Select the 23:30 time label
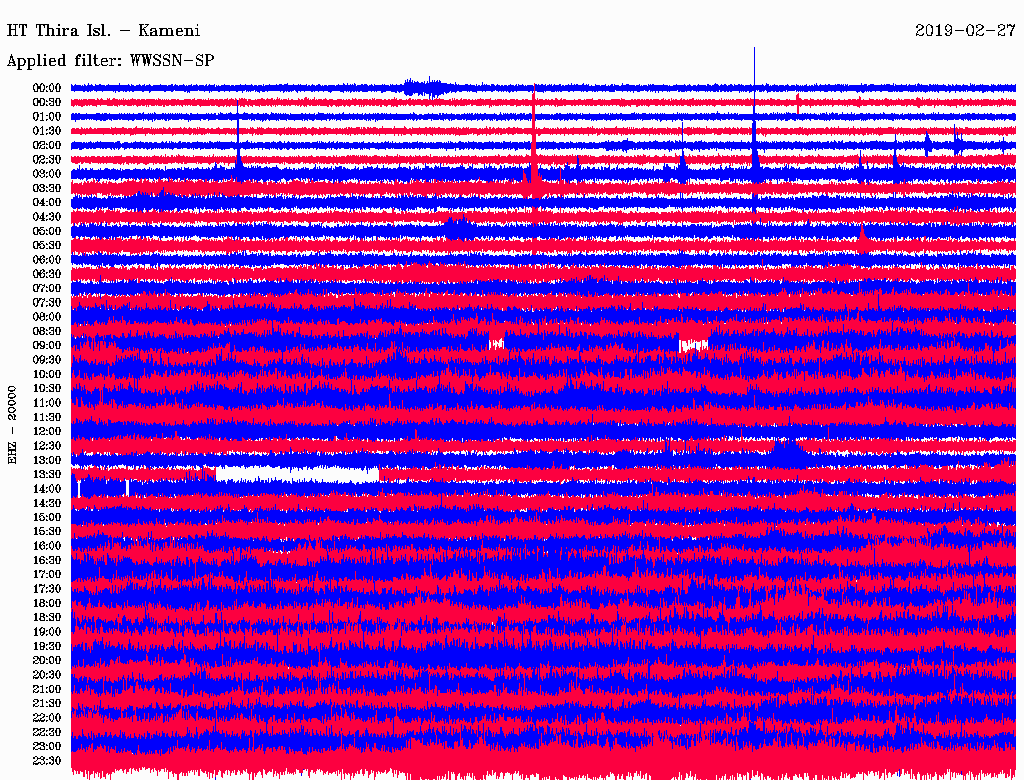The width and height of the screenshot is (1024, 780). (47, 761)
